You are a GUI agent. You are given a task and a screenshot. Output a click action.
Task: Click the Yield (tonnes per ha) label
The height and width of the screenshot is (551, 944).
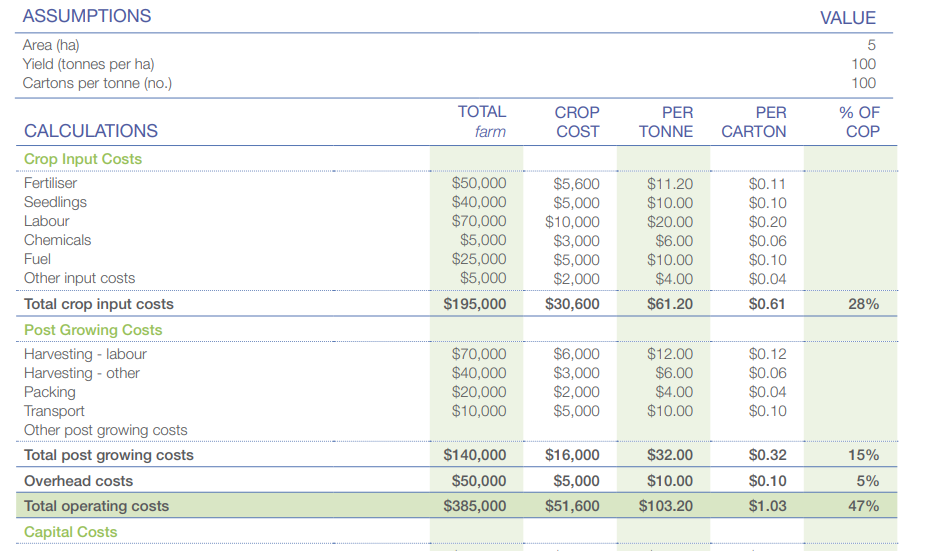(x=88, y=64)
